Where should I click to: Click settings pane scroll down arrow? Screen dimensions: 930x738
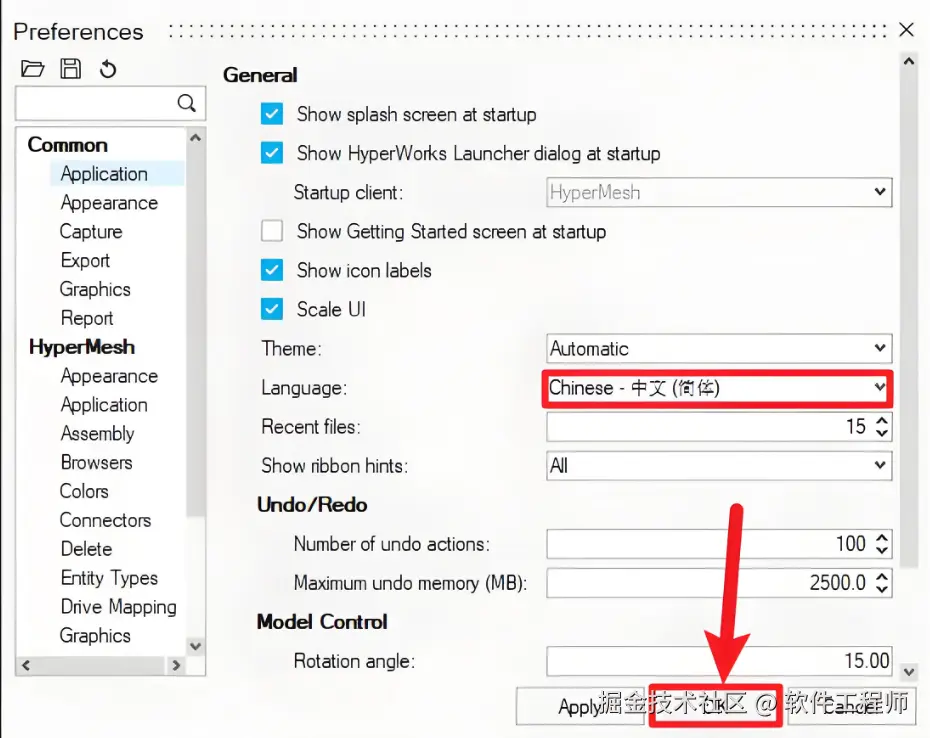point(908,672)
